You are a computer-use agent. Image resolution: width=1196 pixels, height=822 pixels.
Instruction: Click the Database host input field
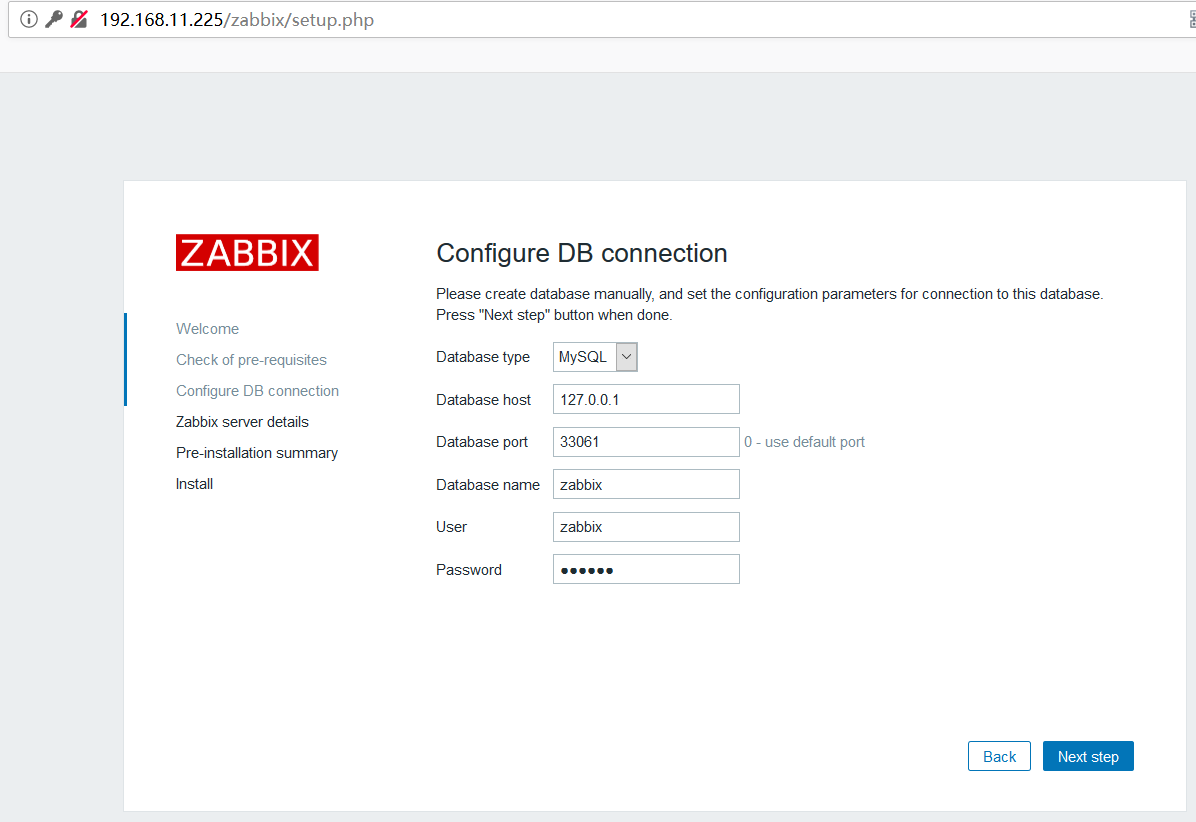click(646, 400)
